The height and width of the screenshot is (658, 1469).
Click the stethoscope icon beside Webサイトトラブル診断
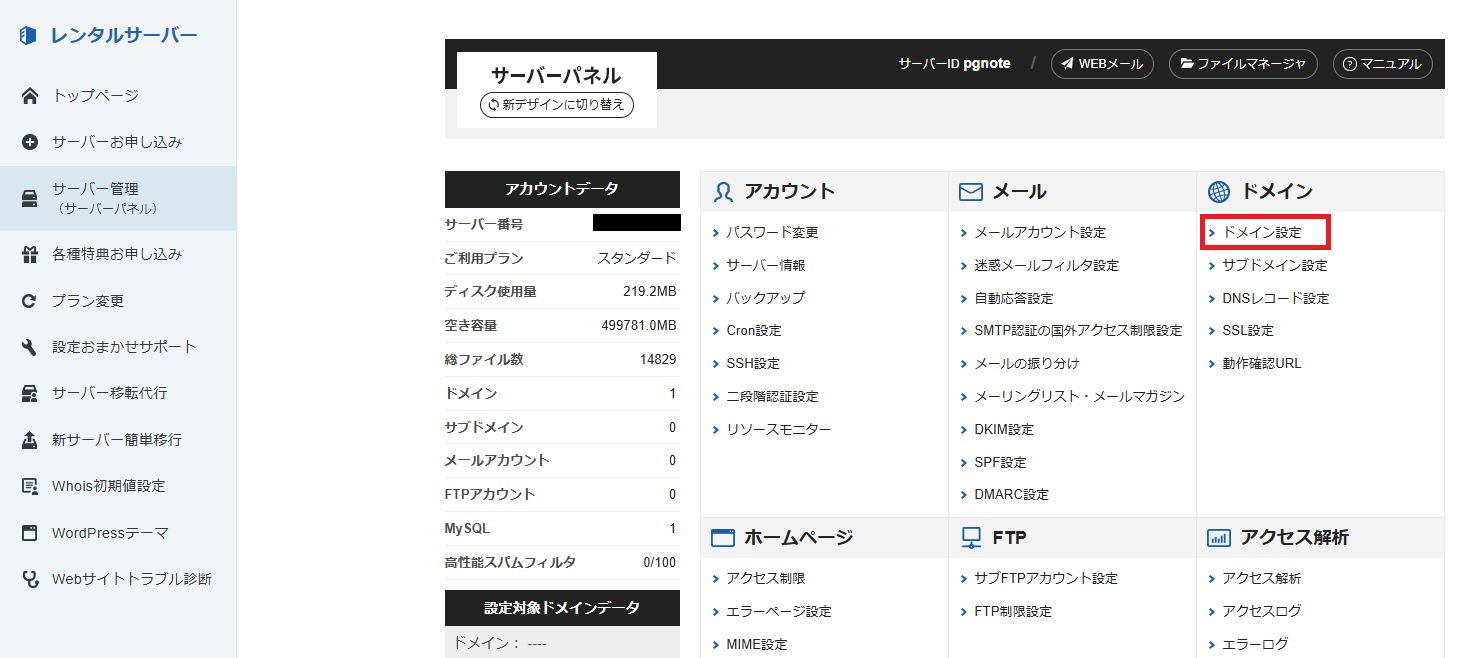click(30, 579)
